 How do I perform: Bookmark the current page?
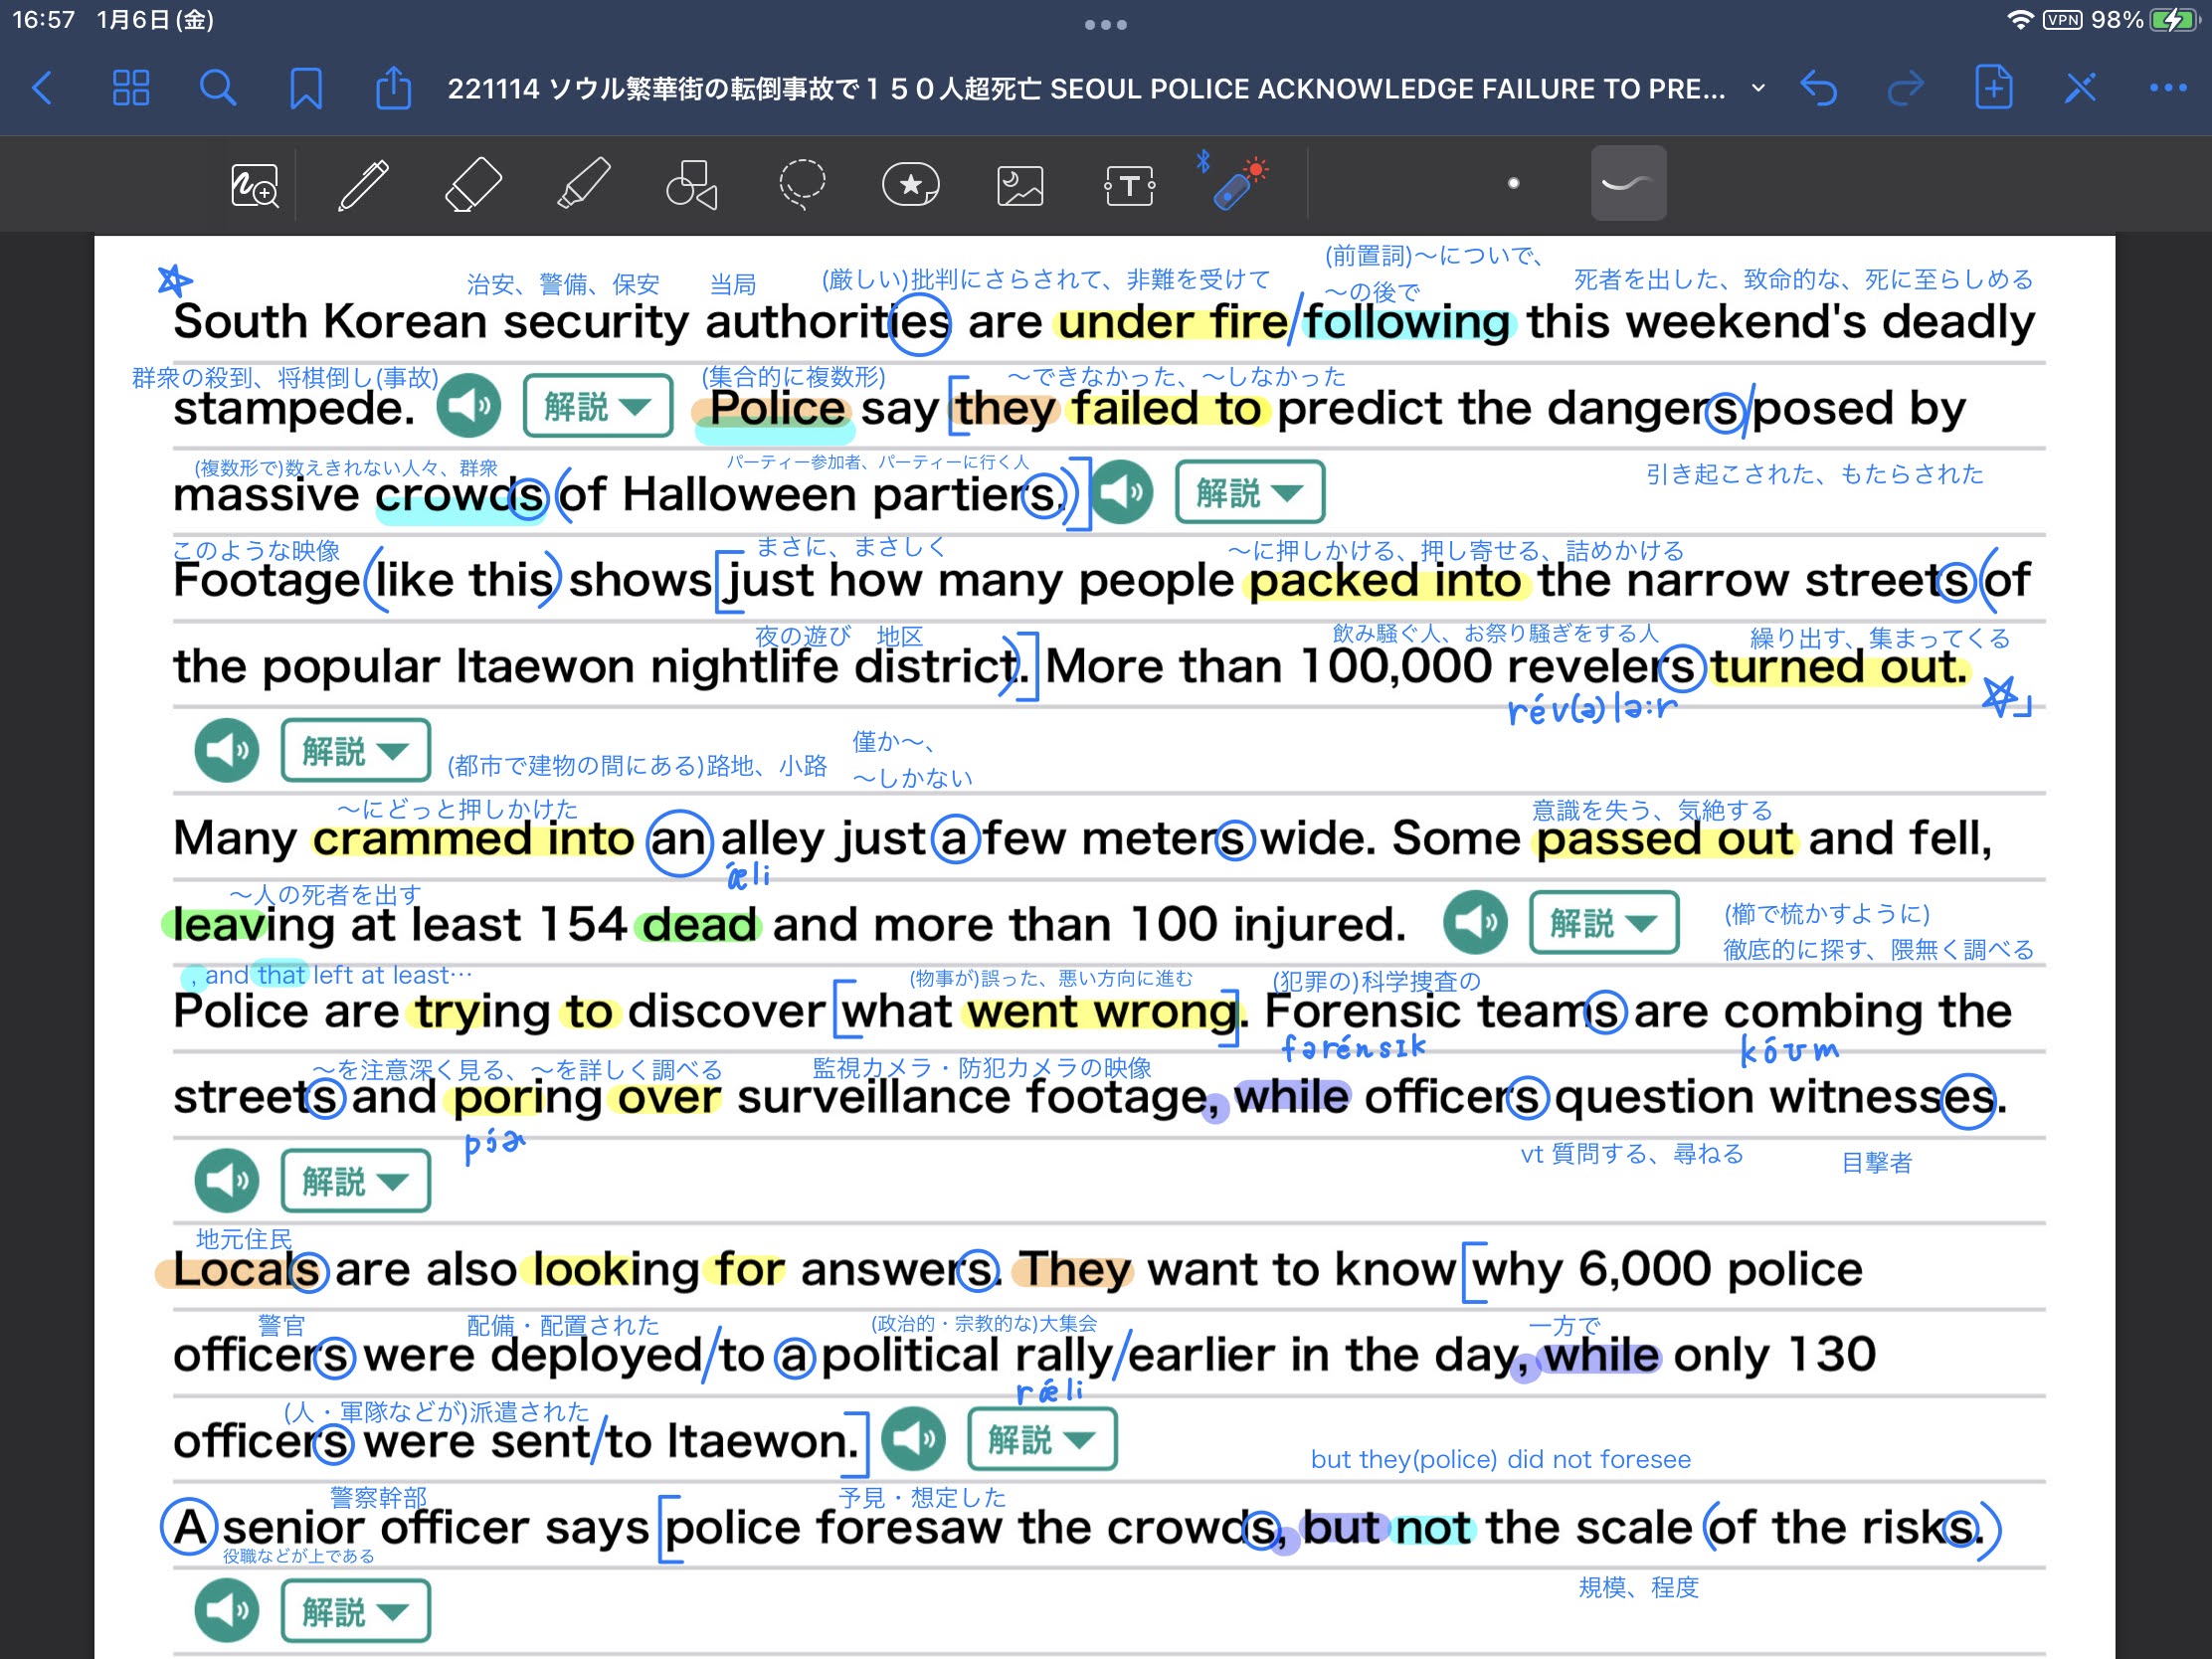click(x=305, y=88)
